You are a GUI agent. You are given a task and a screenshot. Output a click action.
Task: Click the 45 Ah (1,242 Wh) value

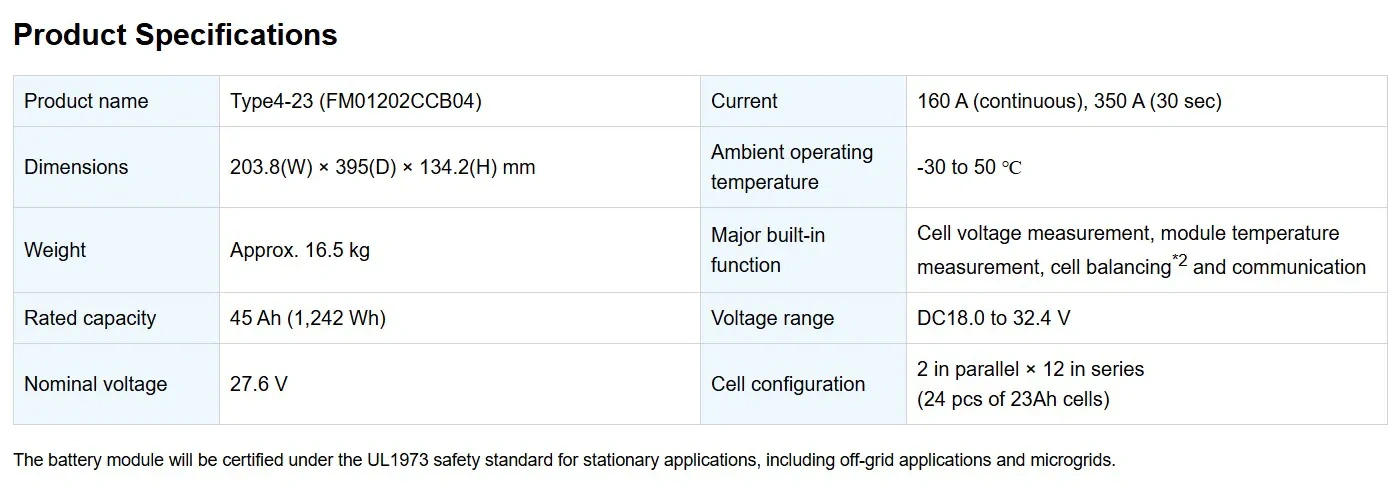[x=307, y=318]
